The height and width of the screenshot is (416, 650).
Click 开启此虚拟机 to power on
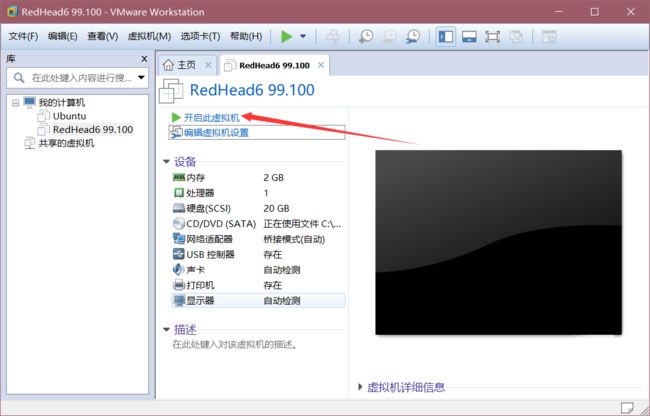(x=211, y=118)
